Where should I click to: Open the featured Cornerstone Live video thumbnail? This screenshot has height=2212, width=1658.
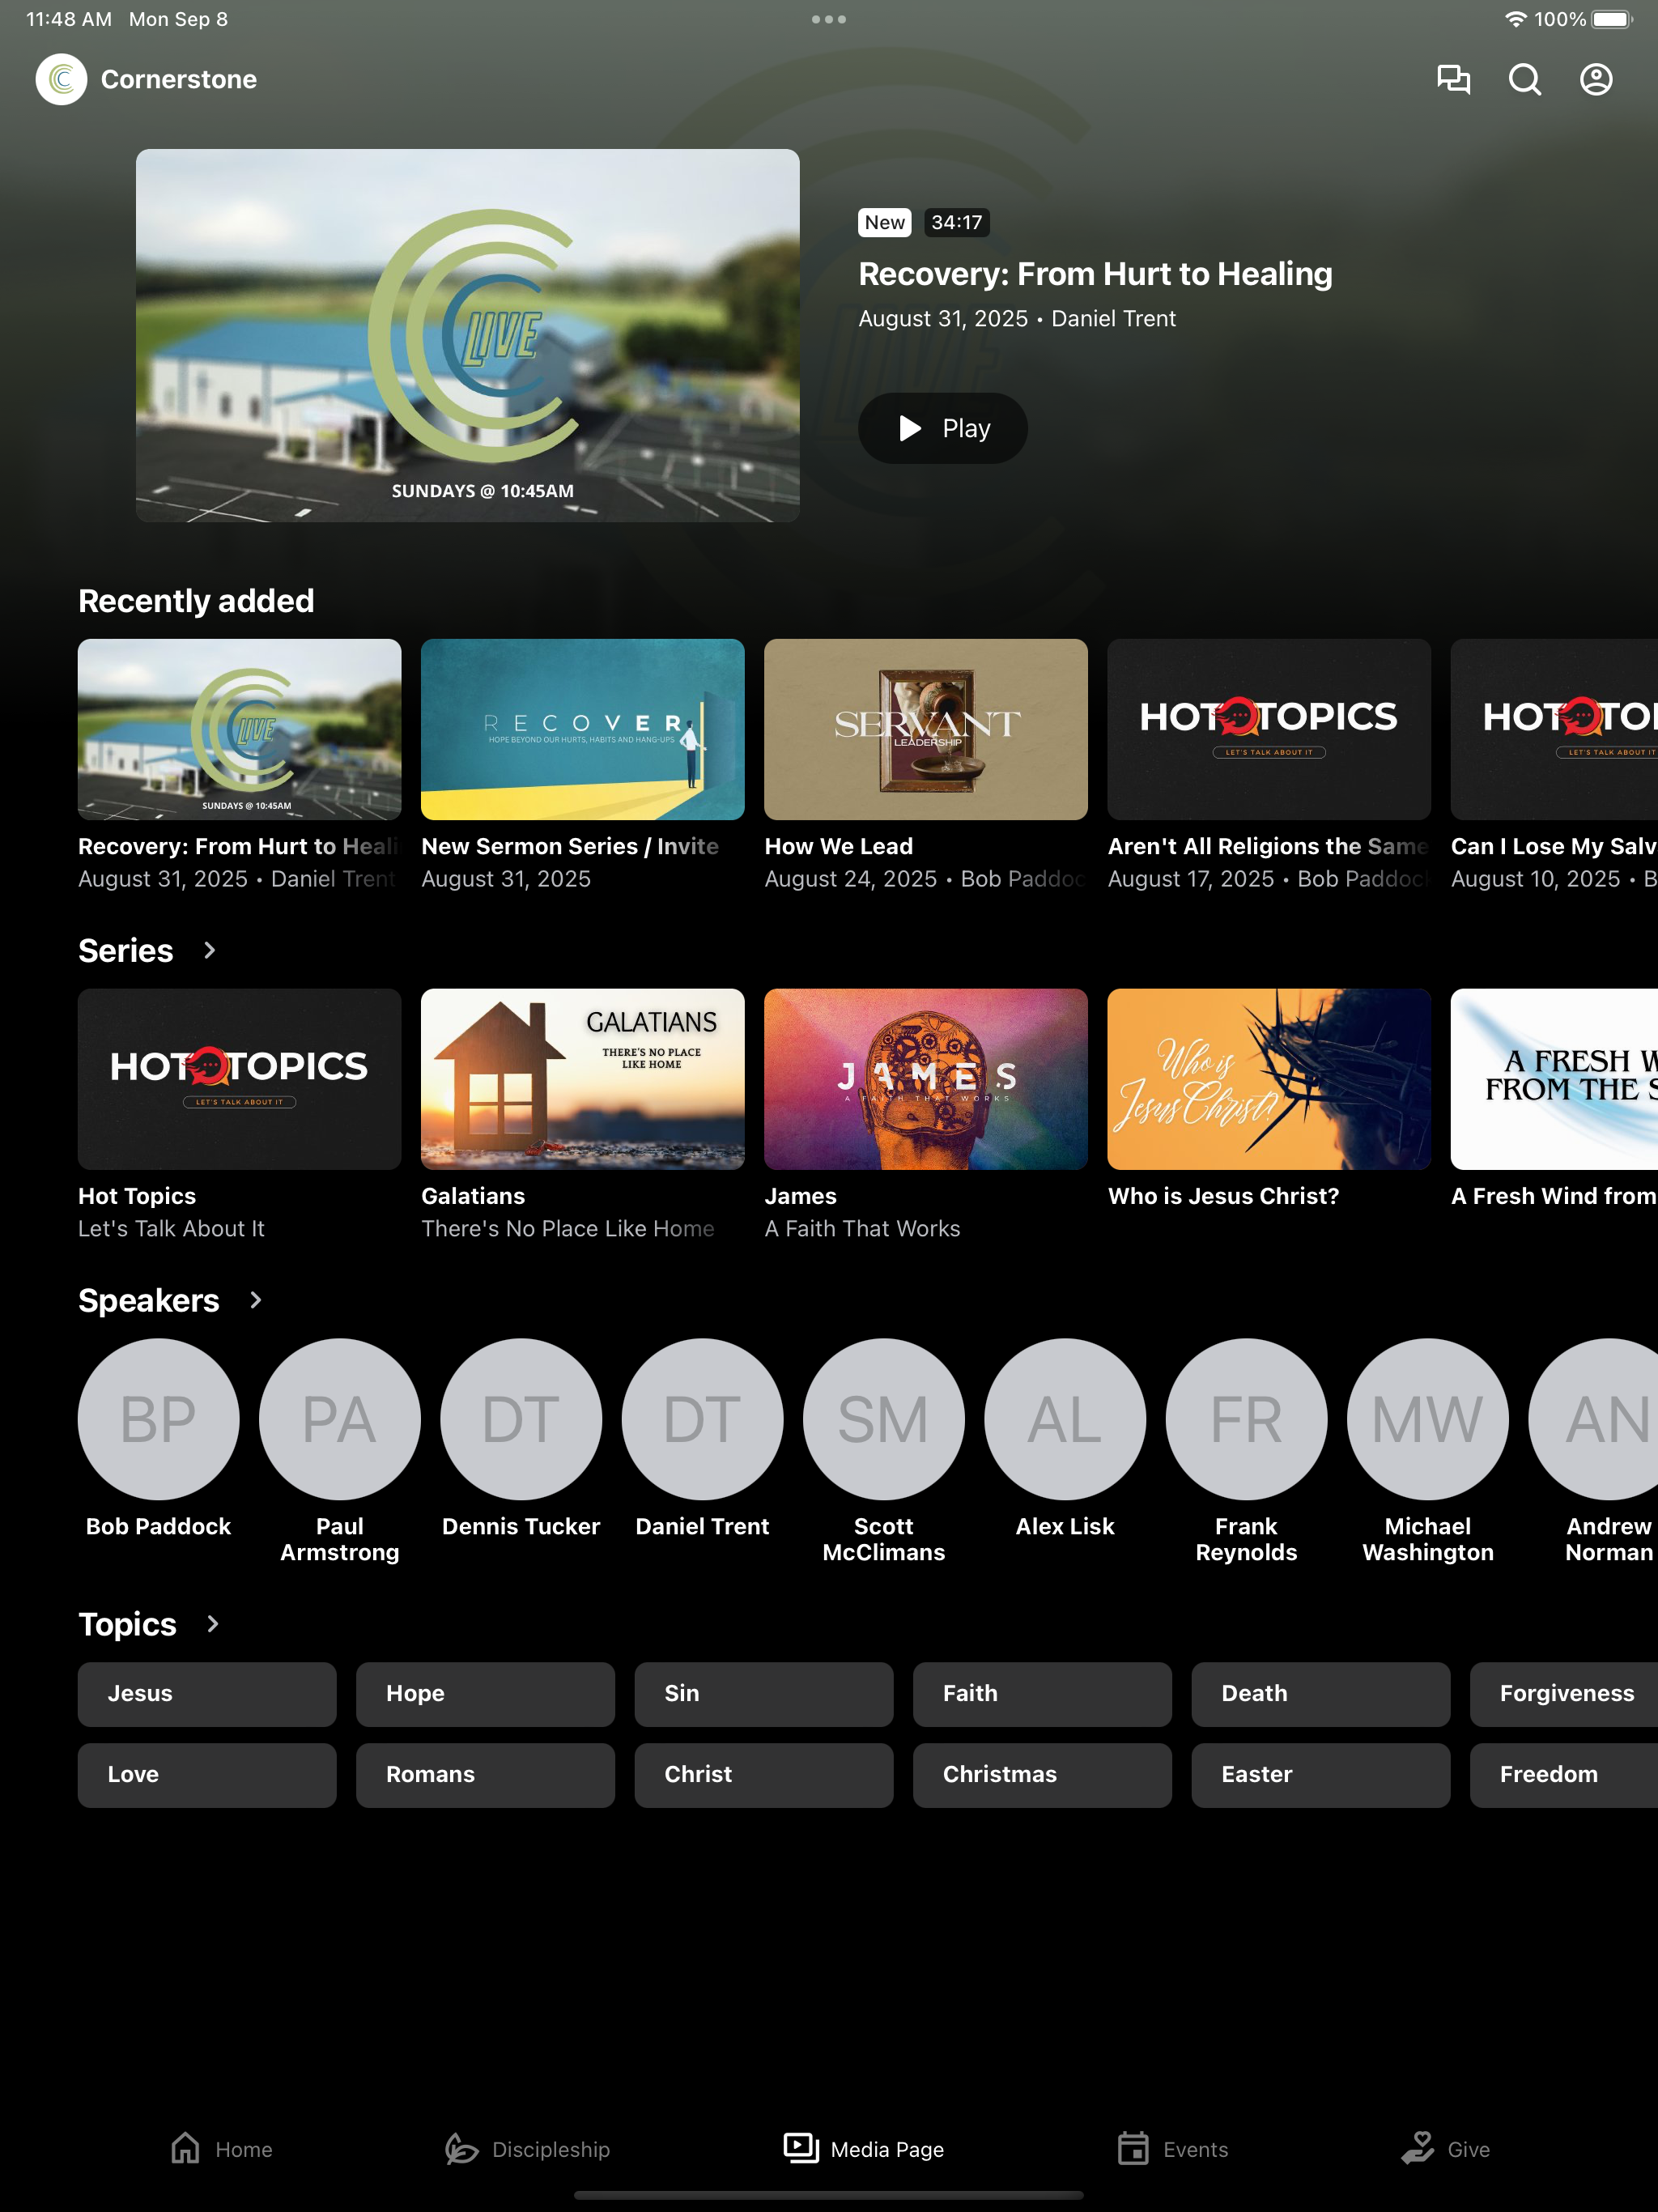click(468, 335)
